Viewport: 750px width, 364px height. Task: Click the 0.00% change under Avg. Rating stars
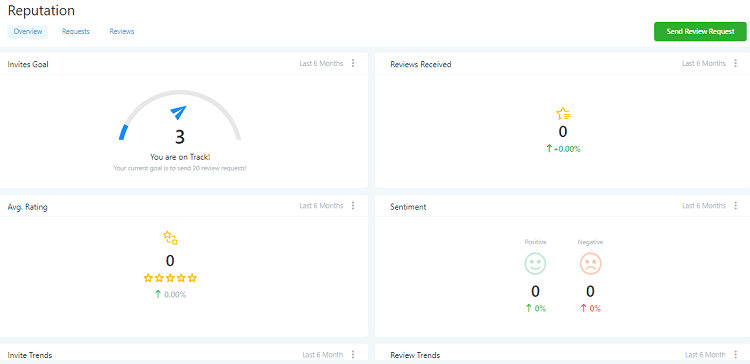coord(175,295)
